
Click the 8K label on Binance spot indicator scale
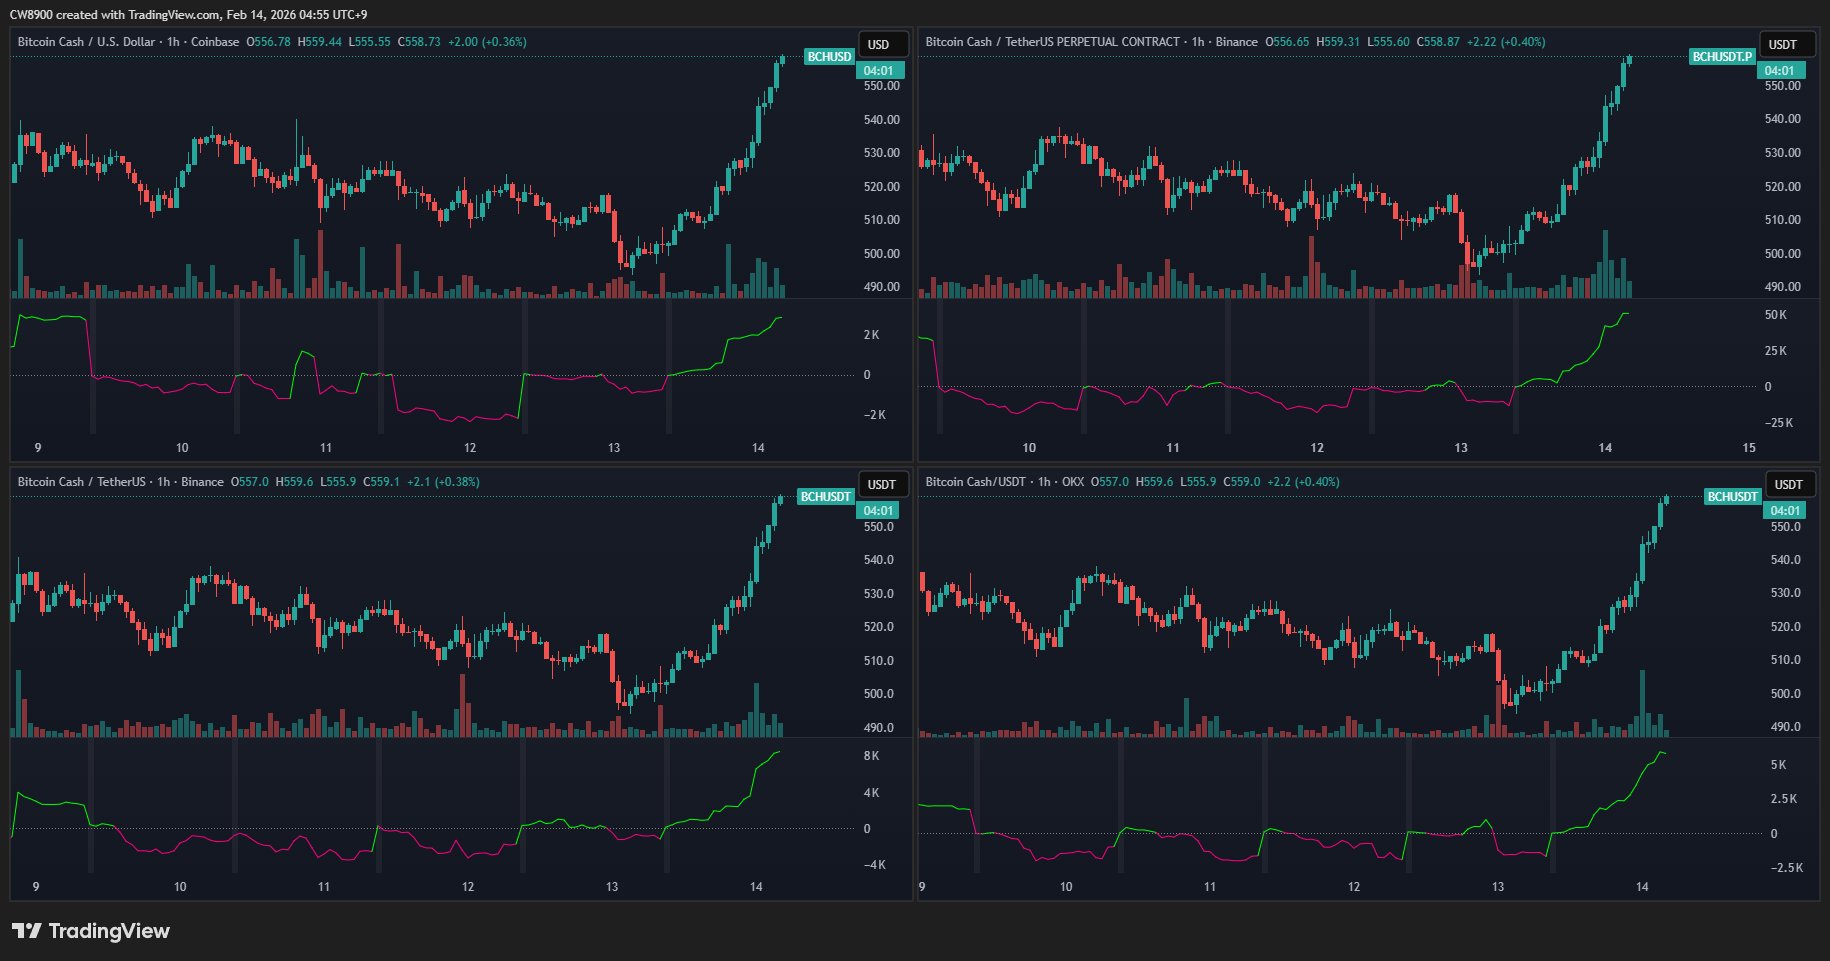[872, 756]
